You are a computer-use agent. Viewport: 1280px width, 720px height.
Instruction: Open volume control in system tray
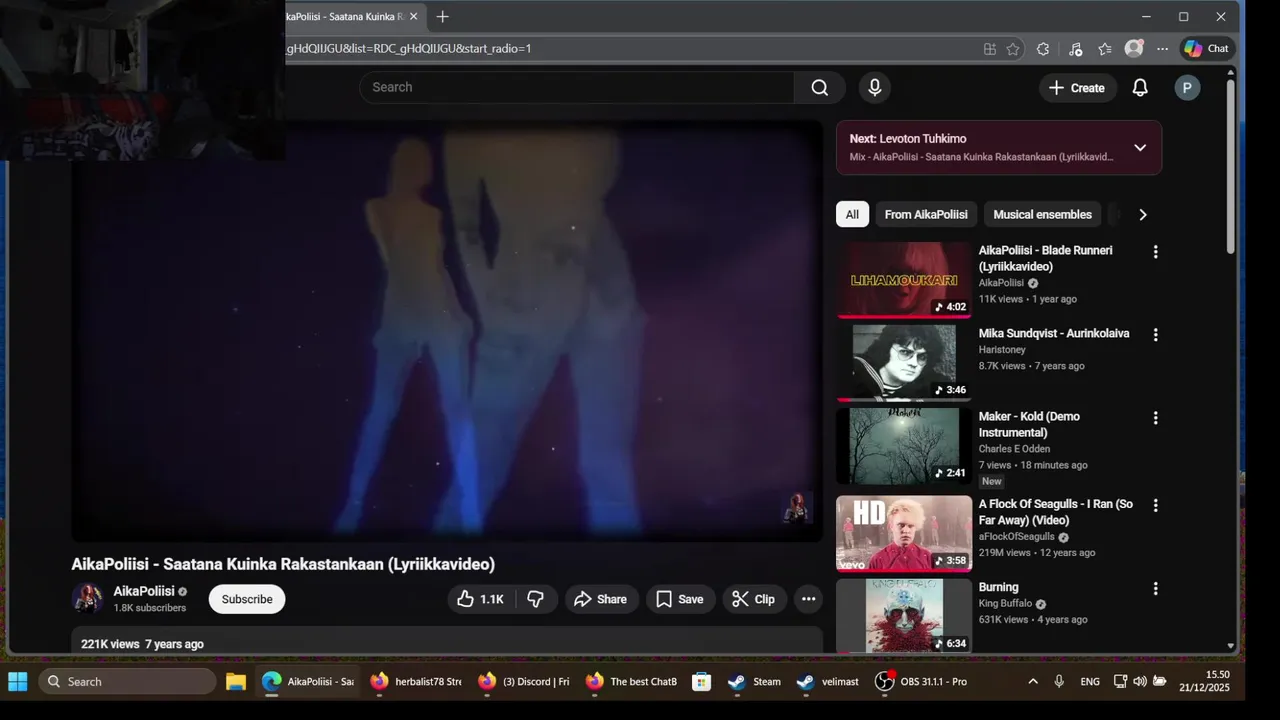pos(1140,682)
